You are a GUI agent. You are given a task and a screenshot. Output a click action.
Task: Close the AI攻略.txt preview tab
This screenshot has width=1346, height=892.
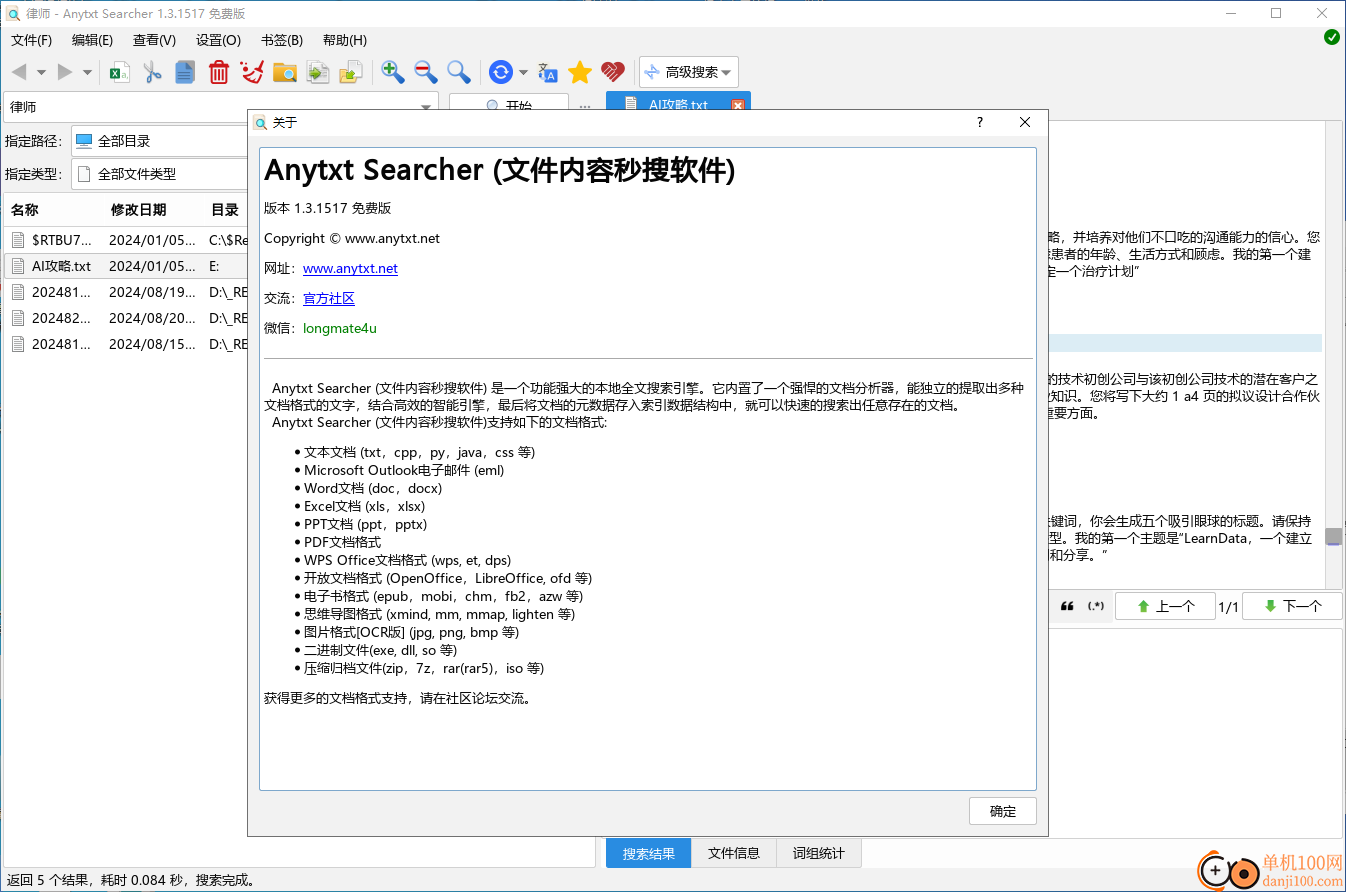pyautogui.click(x=738, y=105)
